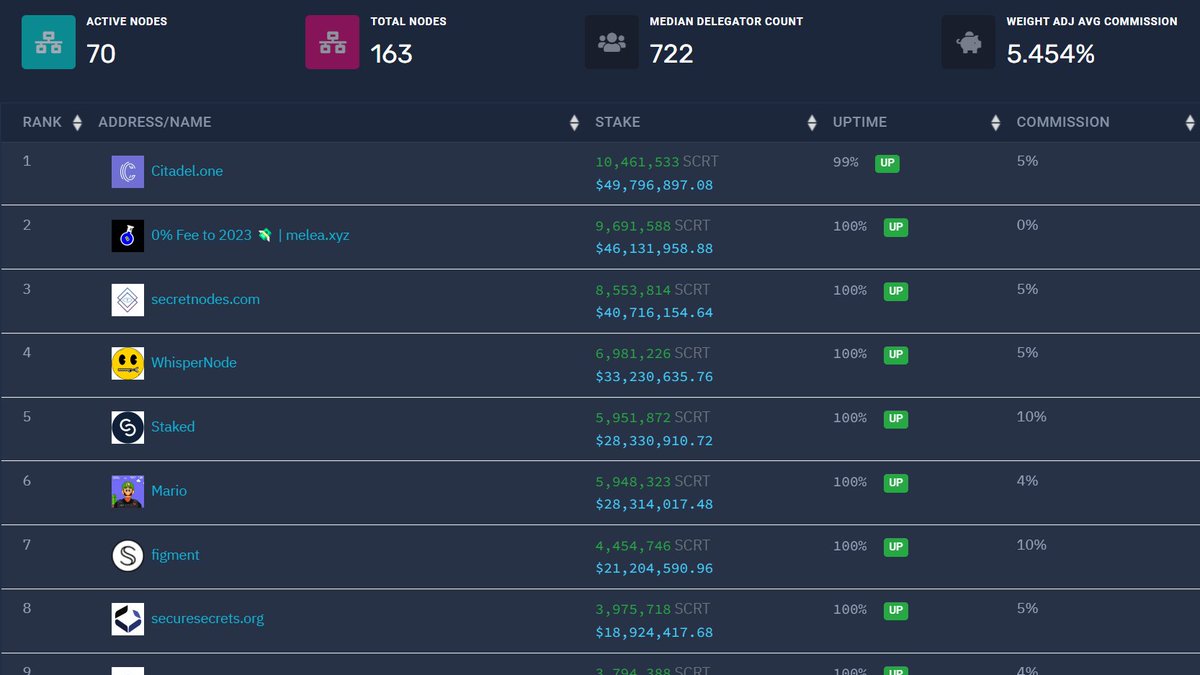Click the value $18,924,417.68

(654, 633)
